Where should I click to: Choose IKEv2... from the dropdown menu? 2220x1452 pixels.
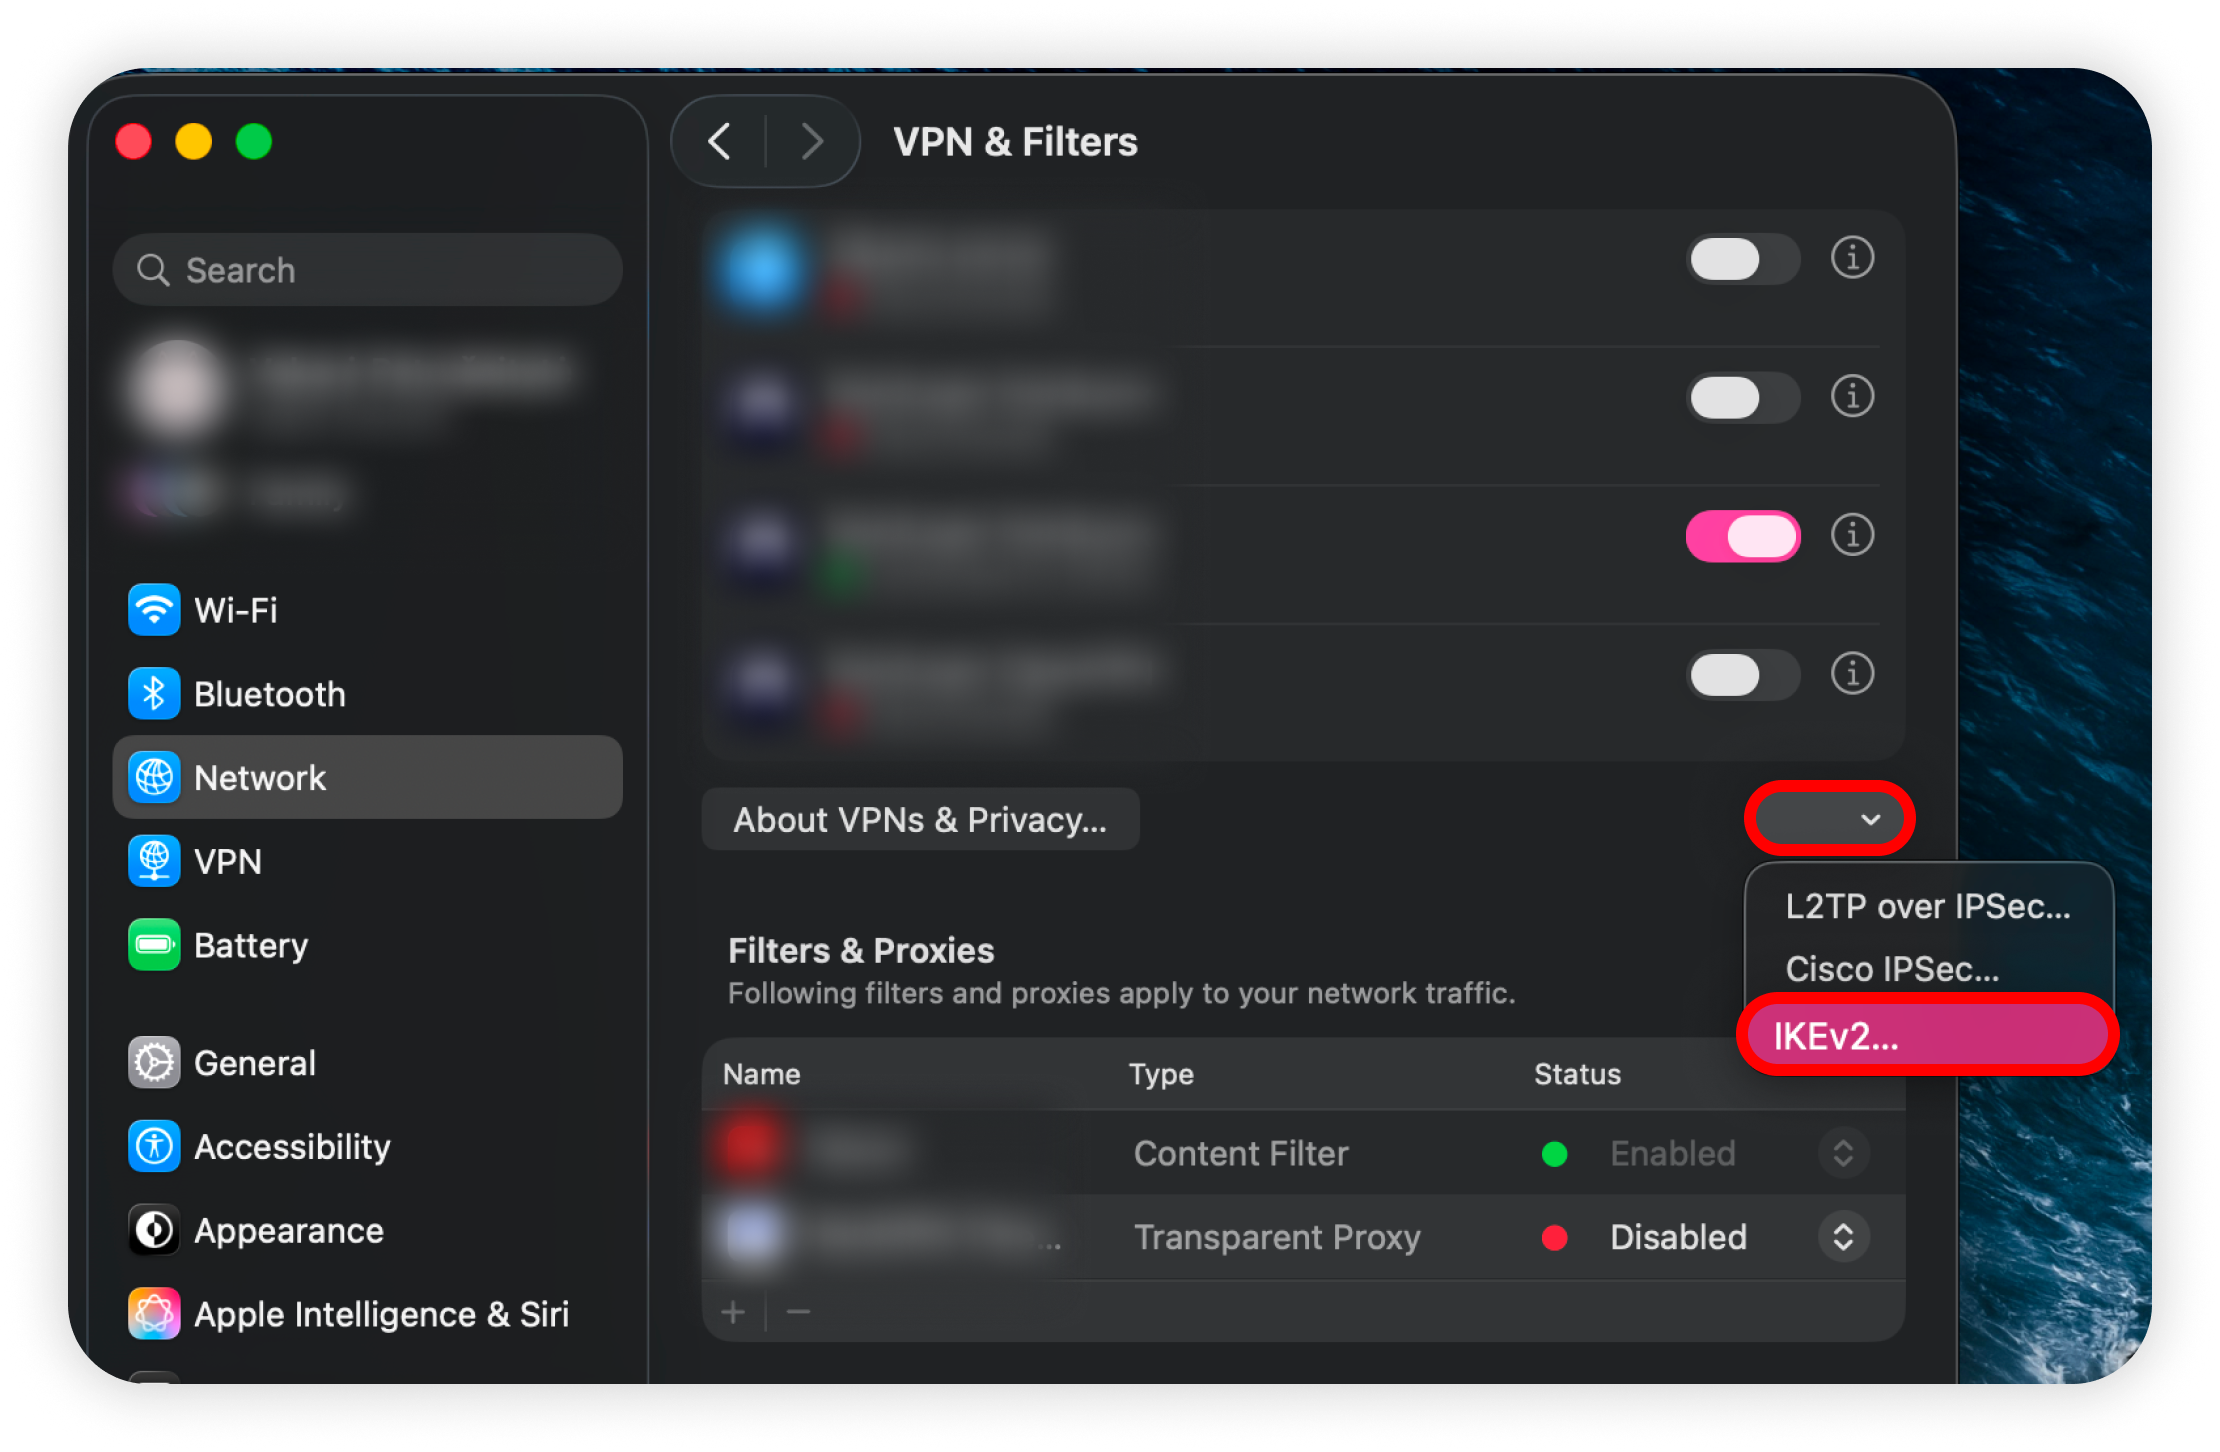(1926, 1036)
